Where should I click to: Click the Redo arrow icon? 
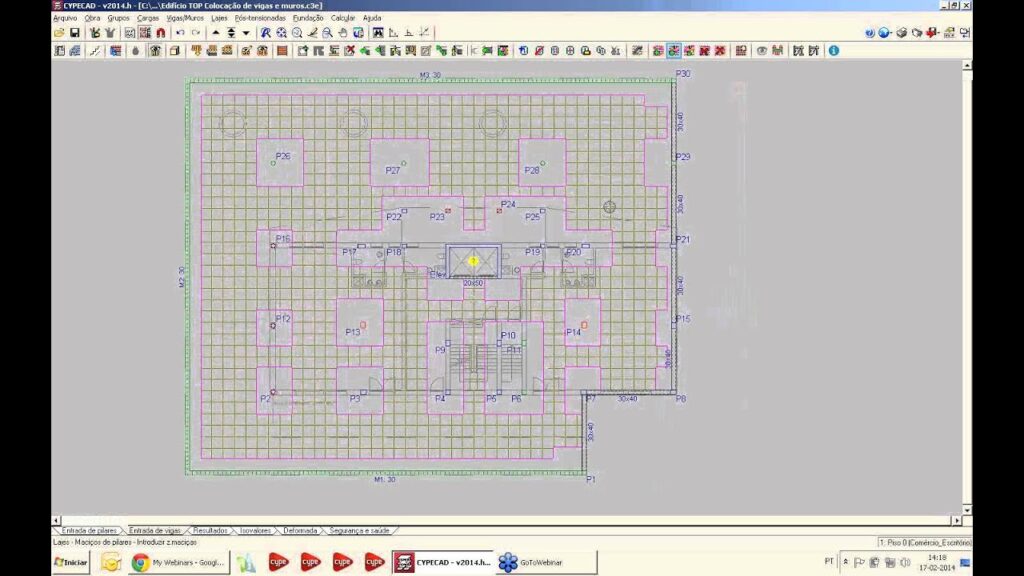[x=195, y=33]
